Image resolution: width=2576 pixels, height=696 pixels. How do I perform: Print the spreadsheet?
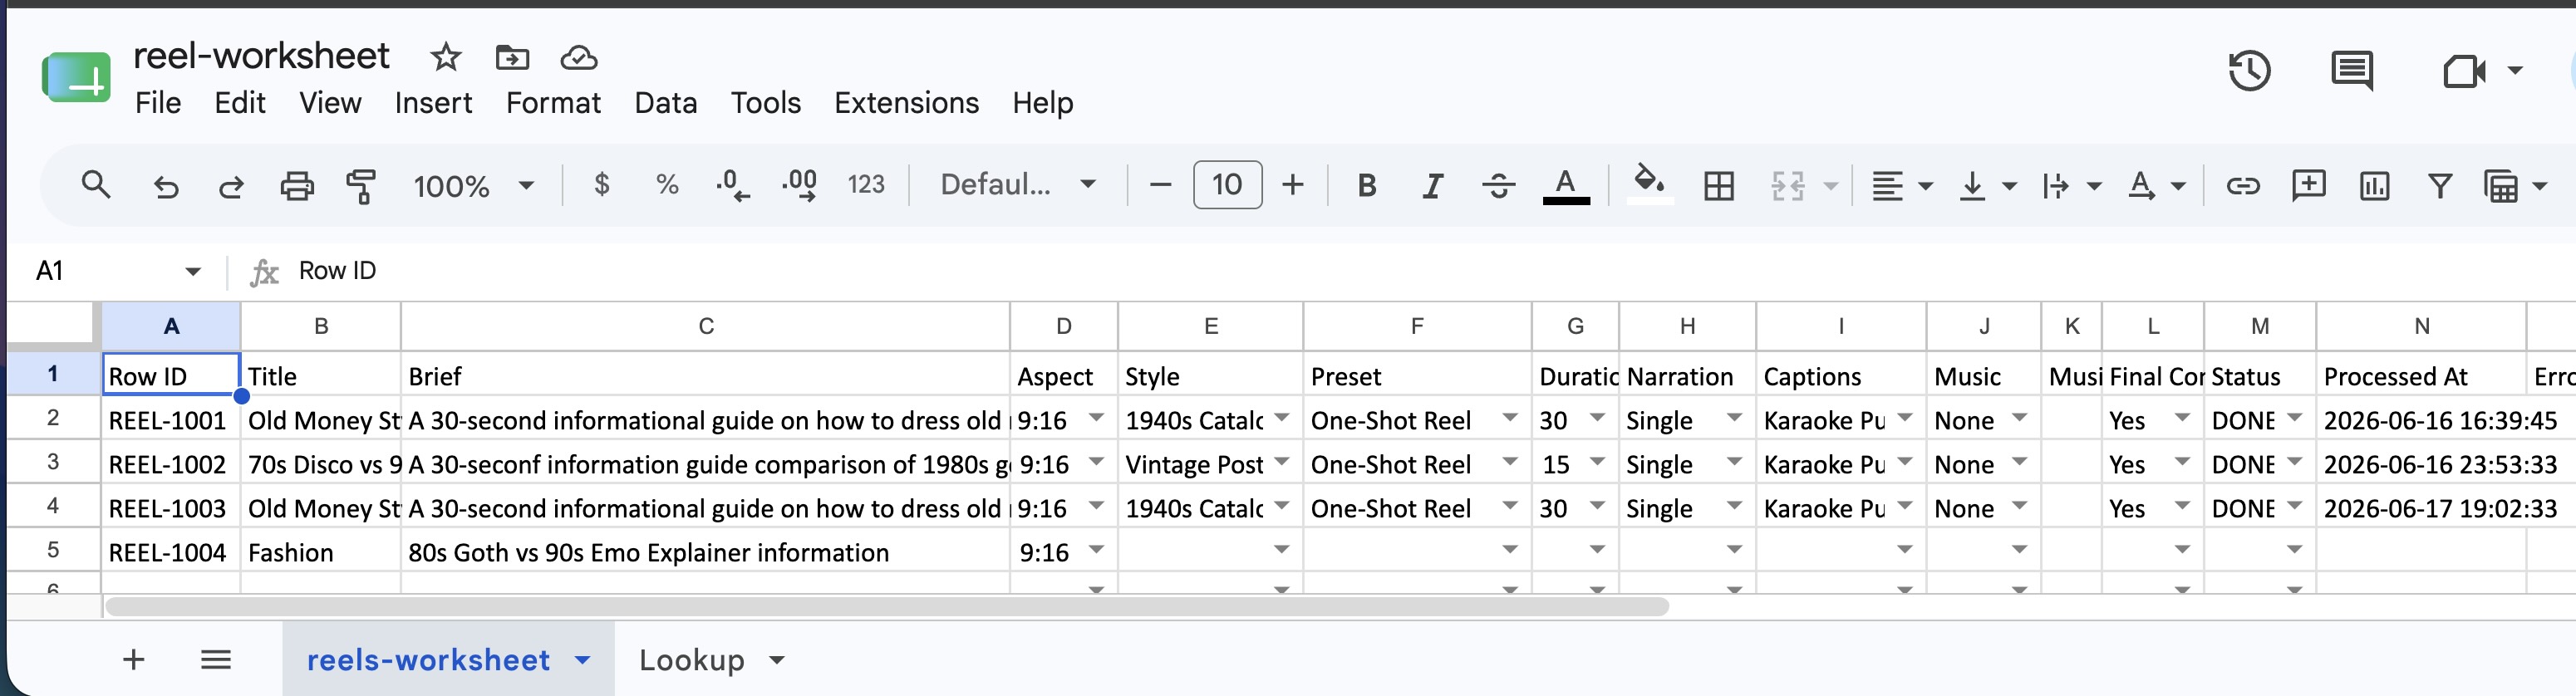[x=297, y=186]
